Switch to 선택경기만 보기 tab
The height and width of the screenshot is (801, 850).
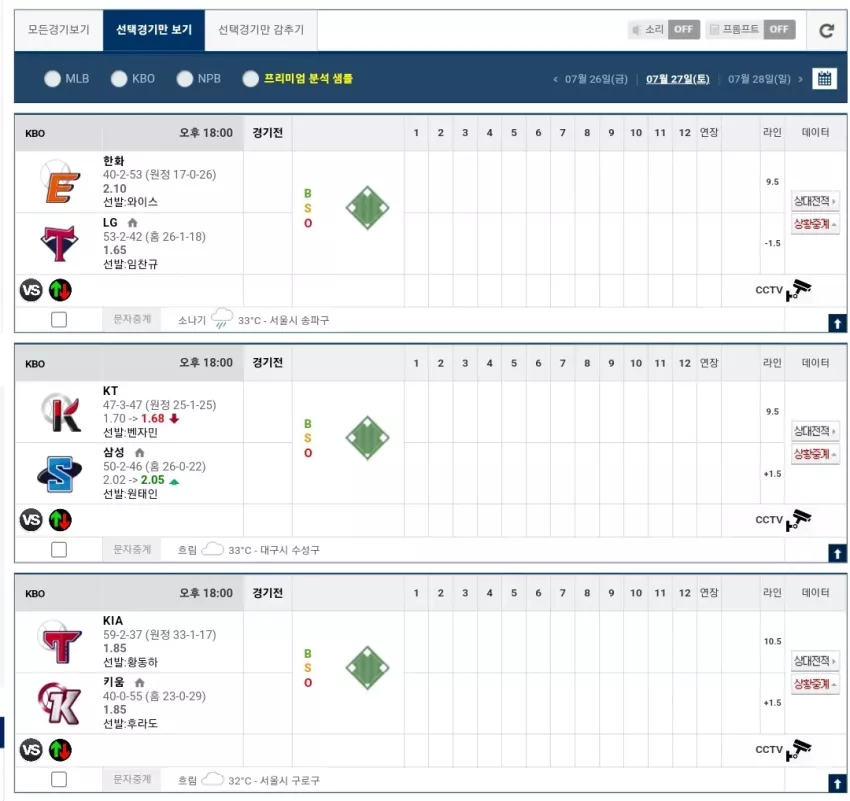[x=154, y=30]
